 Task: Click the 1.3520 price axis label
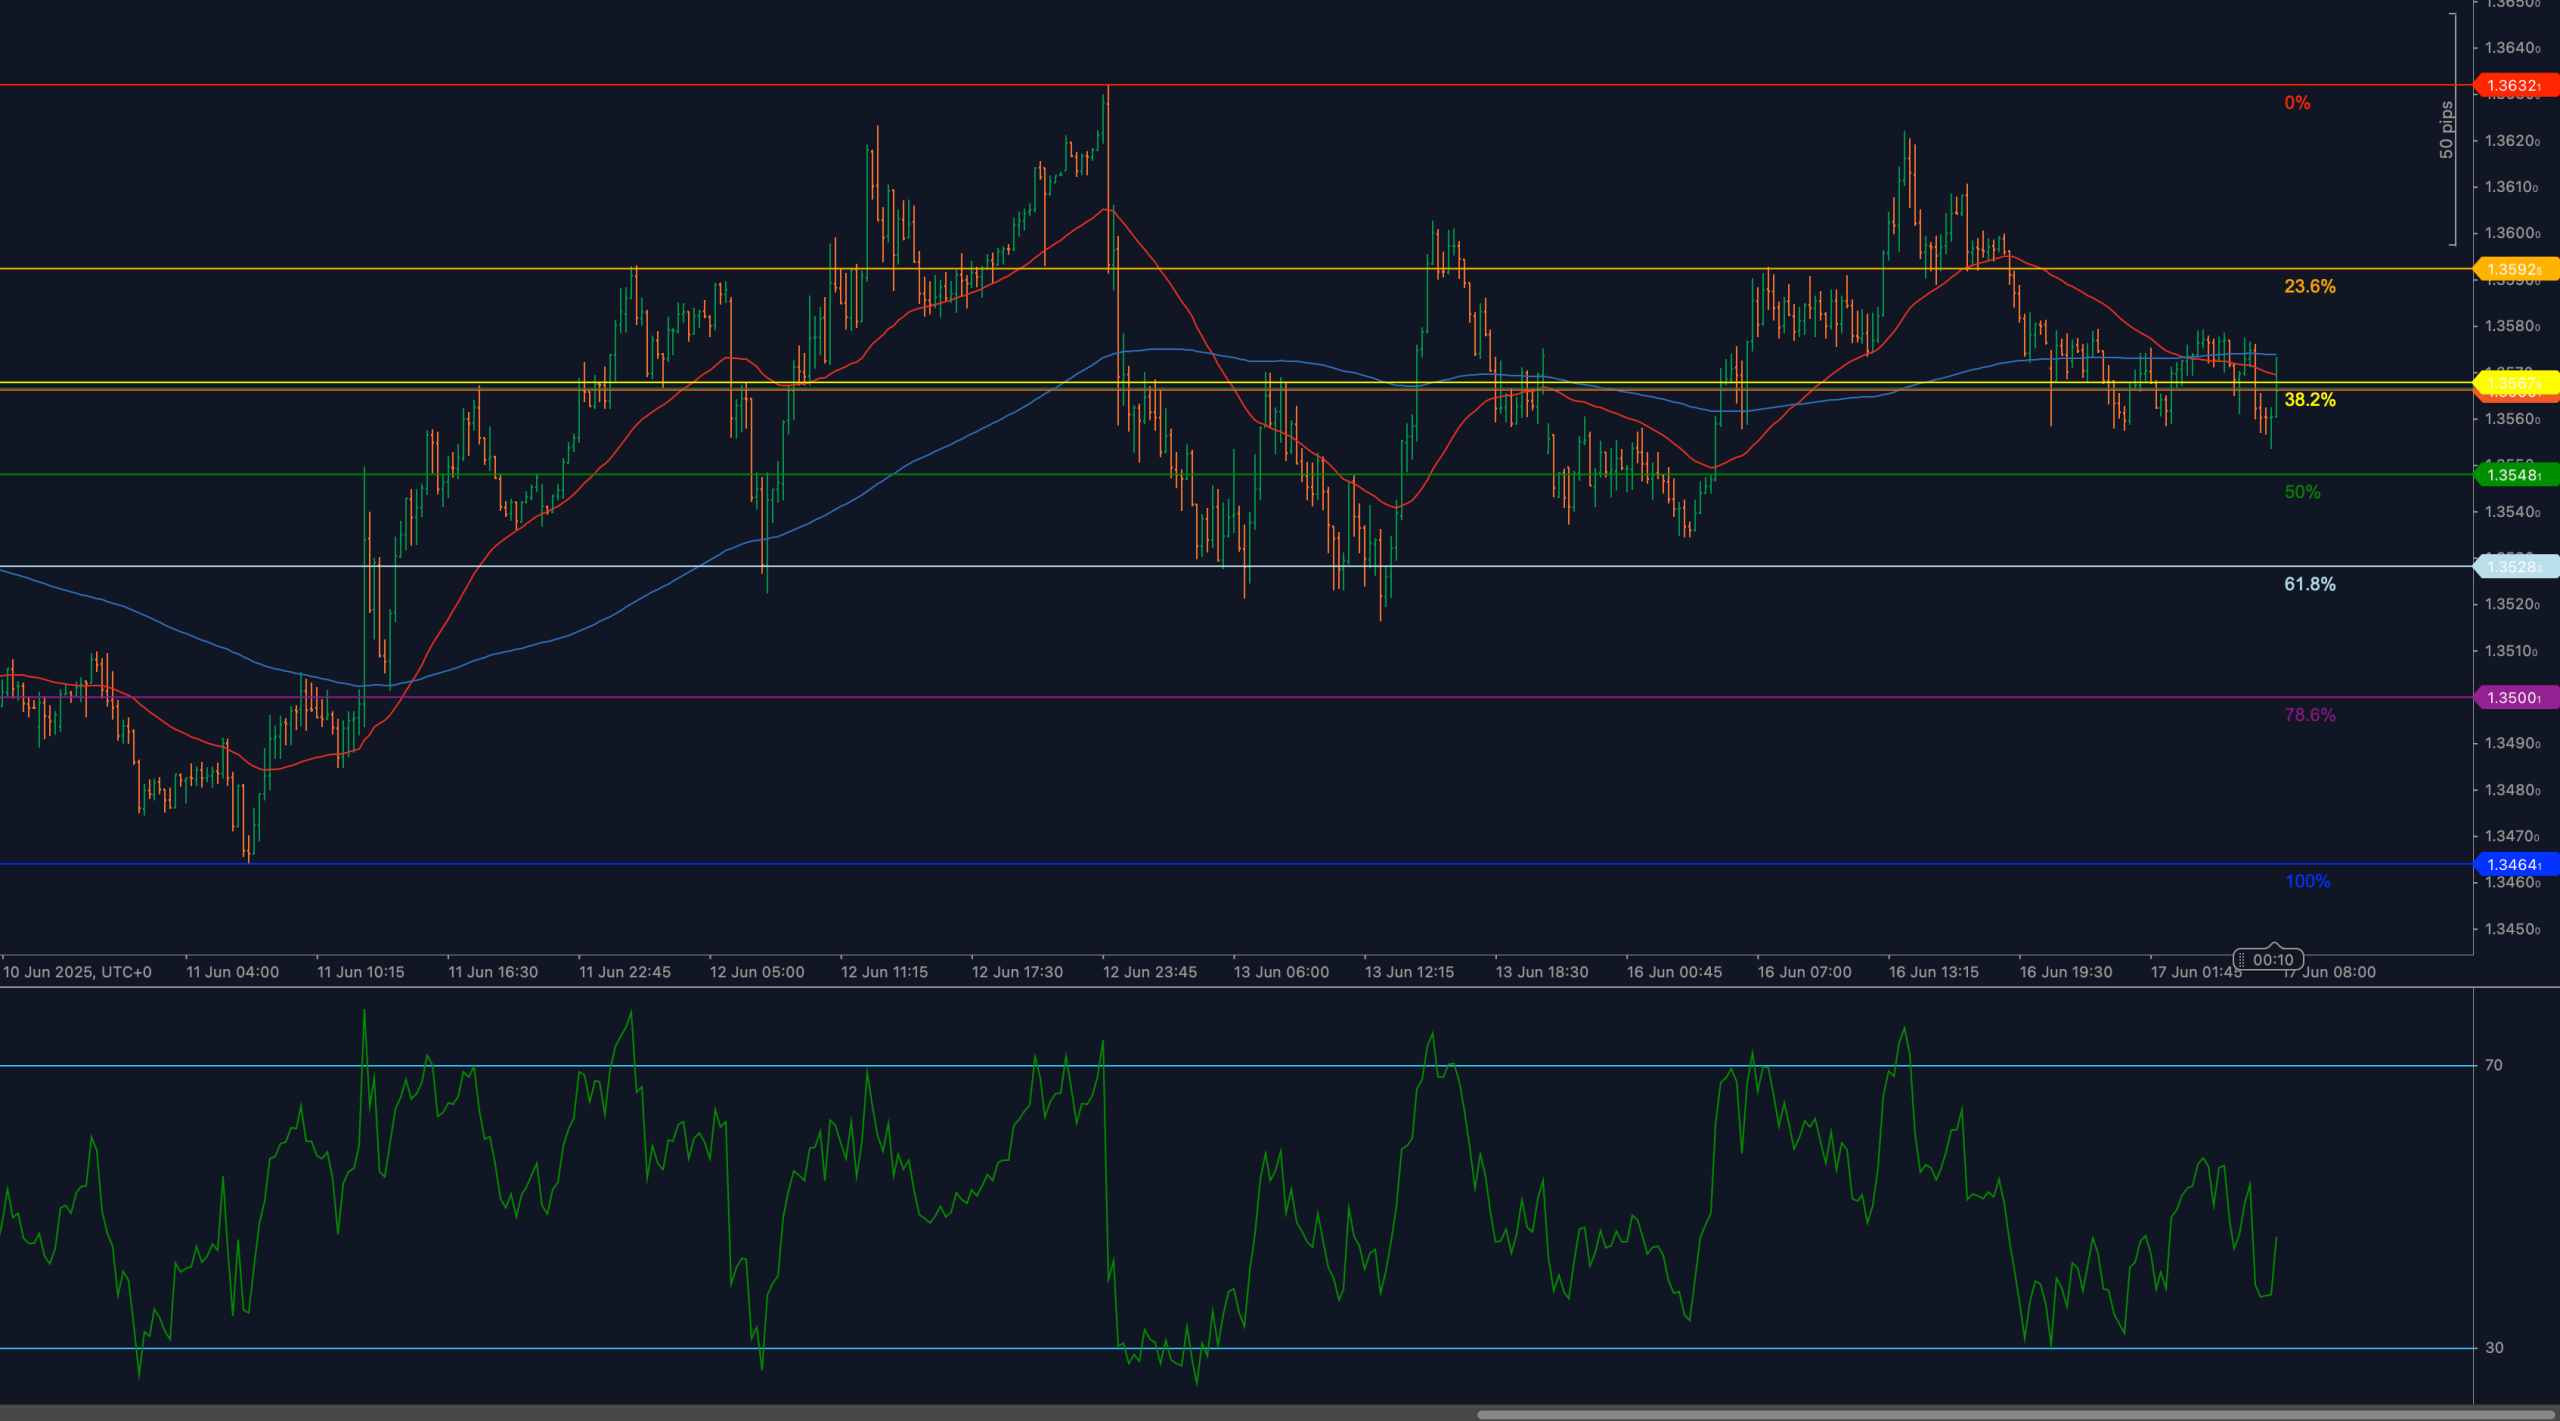click(x=2512, y=605)
